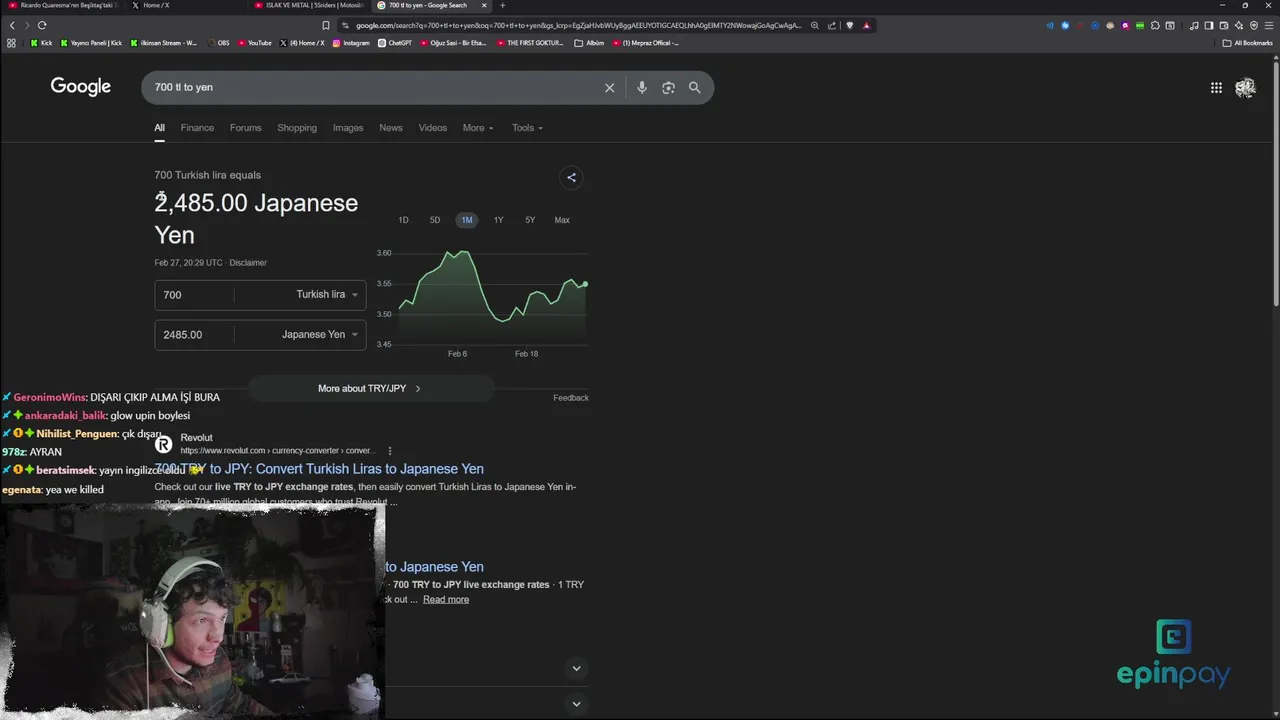Viewport: 1280px width, 720px height.
Task: Switch to the News tab
Action: (391, 128)
